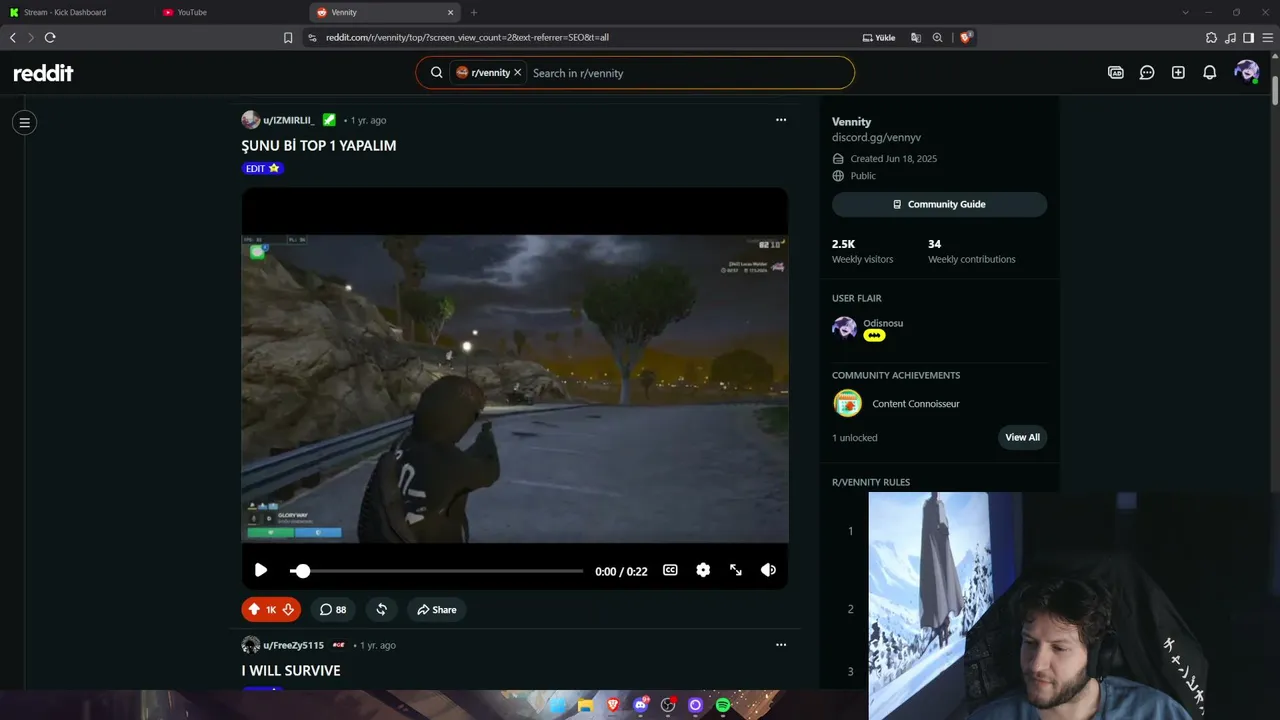Open Discord from the taskbar
Viewport: 1280px width, 720px height.
pyautogui.click(x=641, y=705)
